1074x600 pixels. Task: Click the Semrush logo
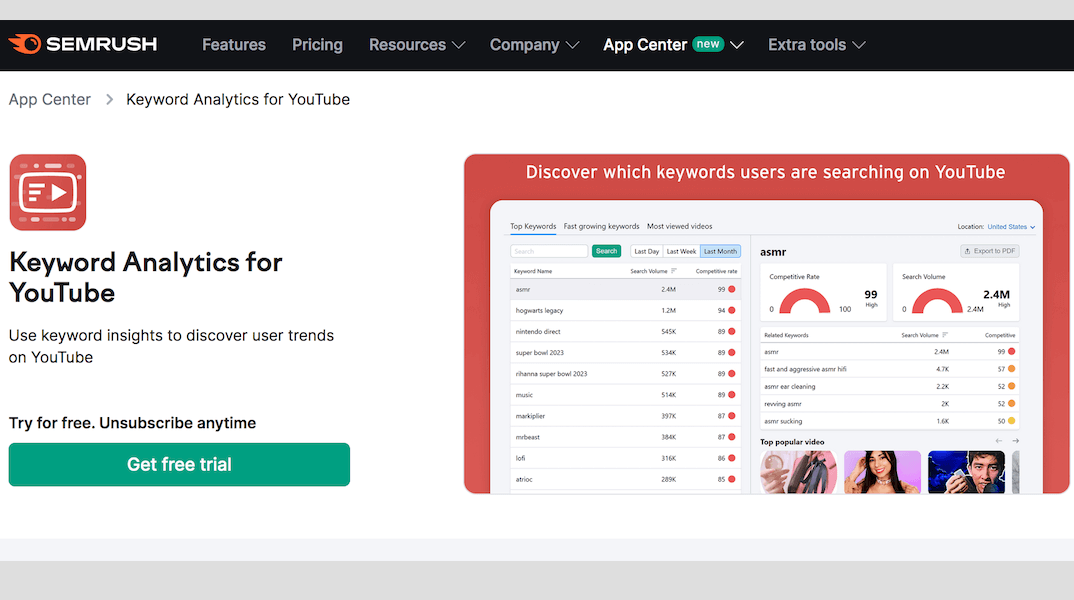83,45
